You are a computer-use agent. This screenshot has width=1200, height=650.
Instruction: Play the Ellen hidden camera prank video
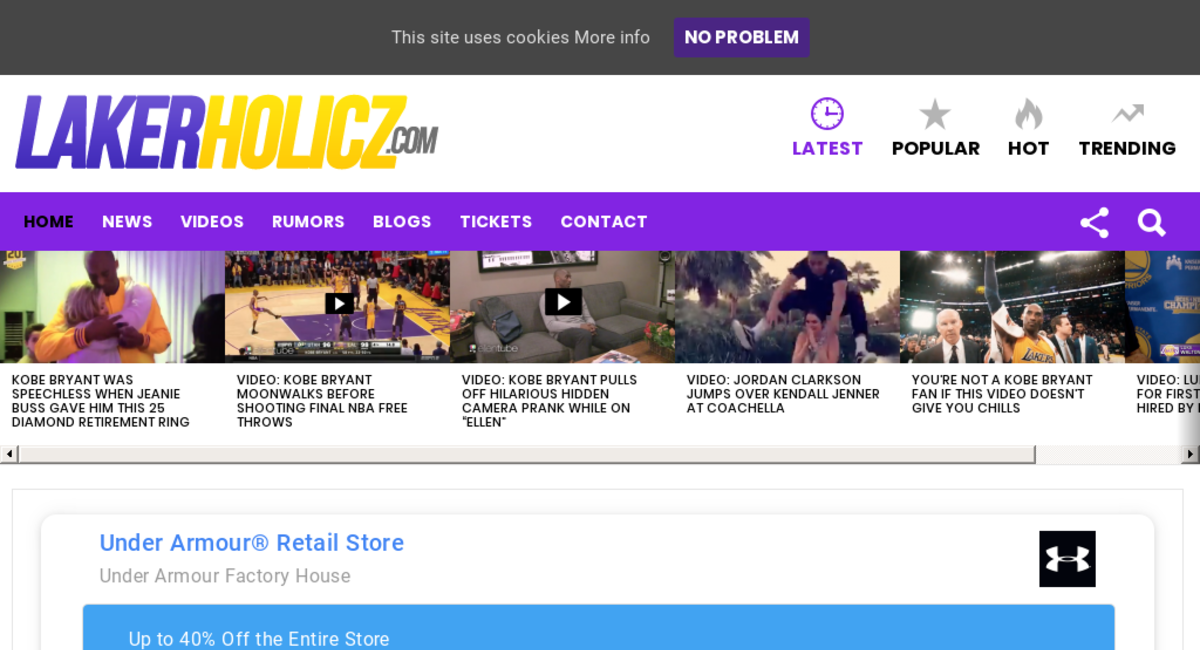point(563,301)
